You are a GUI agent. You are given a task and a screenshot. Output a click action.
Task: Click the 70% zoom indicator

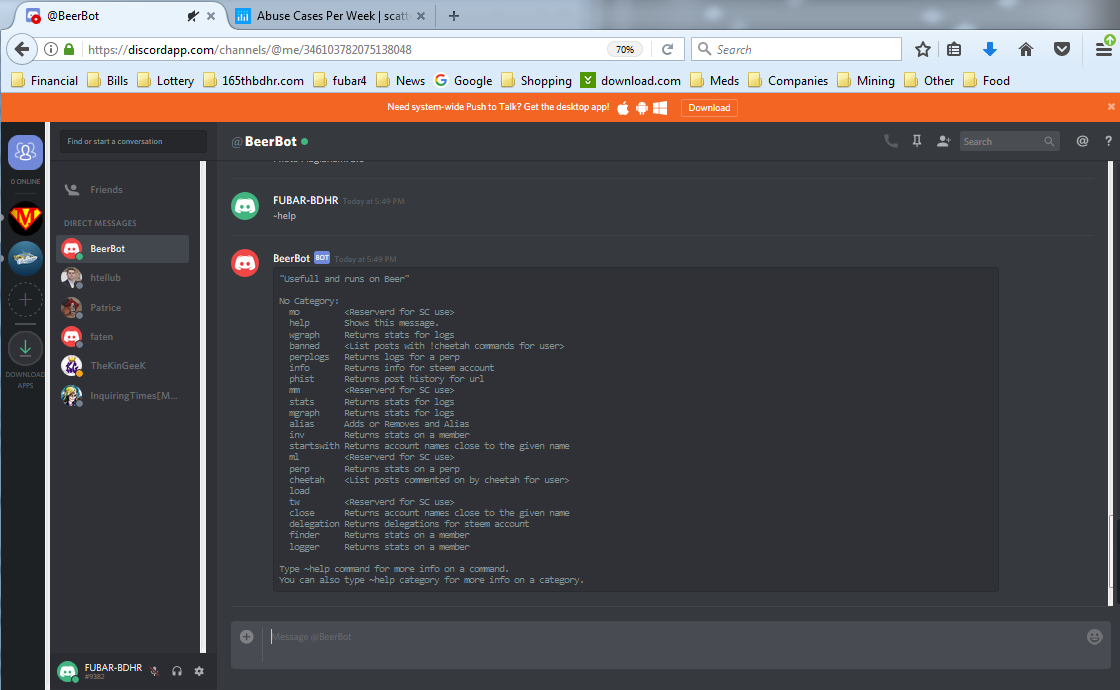pyautogui.click(x=625, y=49)
